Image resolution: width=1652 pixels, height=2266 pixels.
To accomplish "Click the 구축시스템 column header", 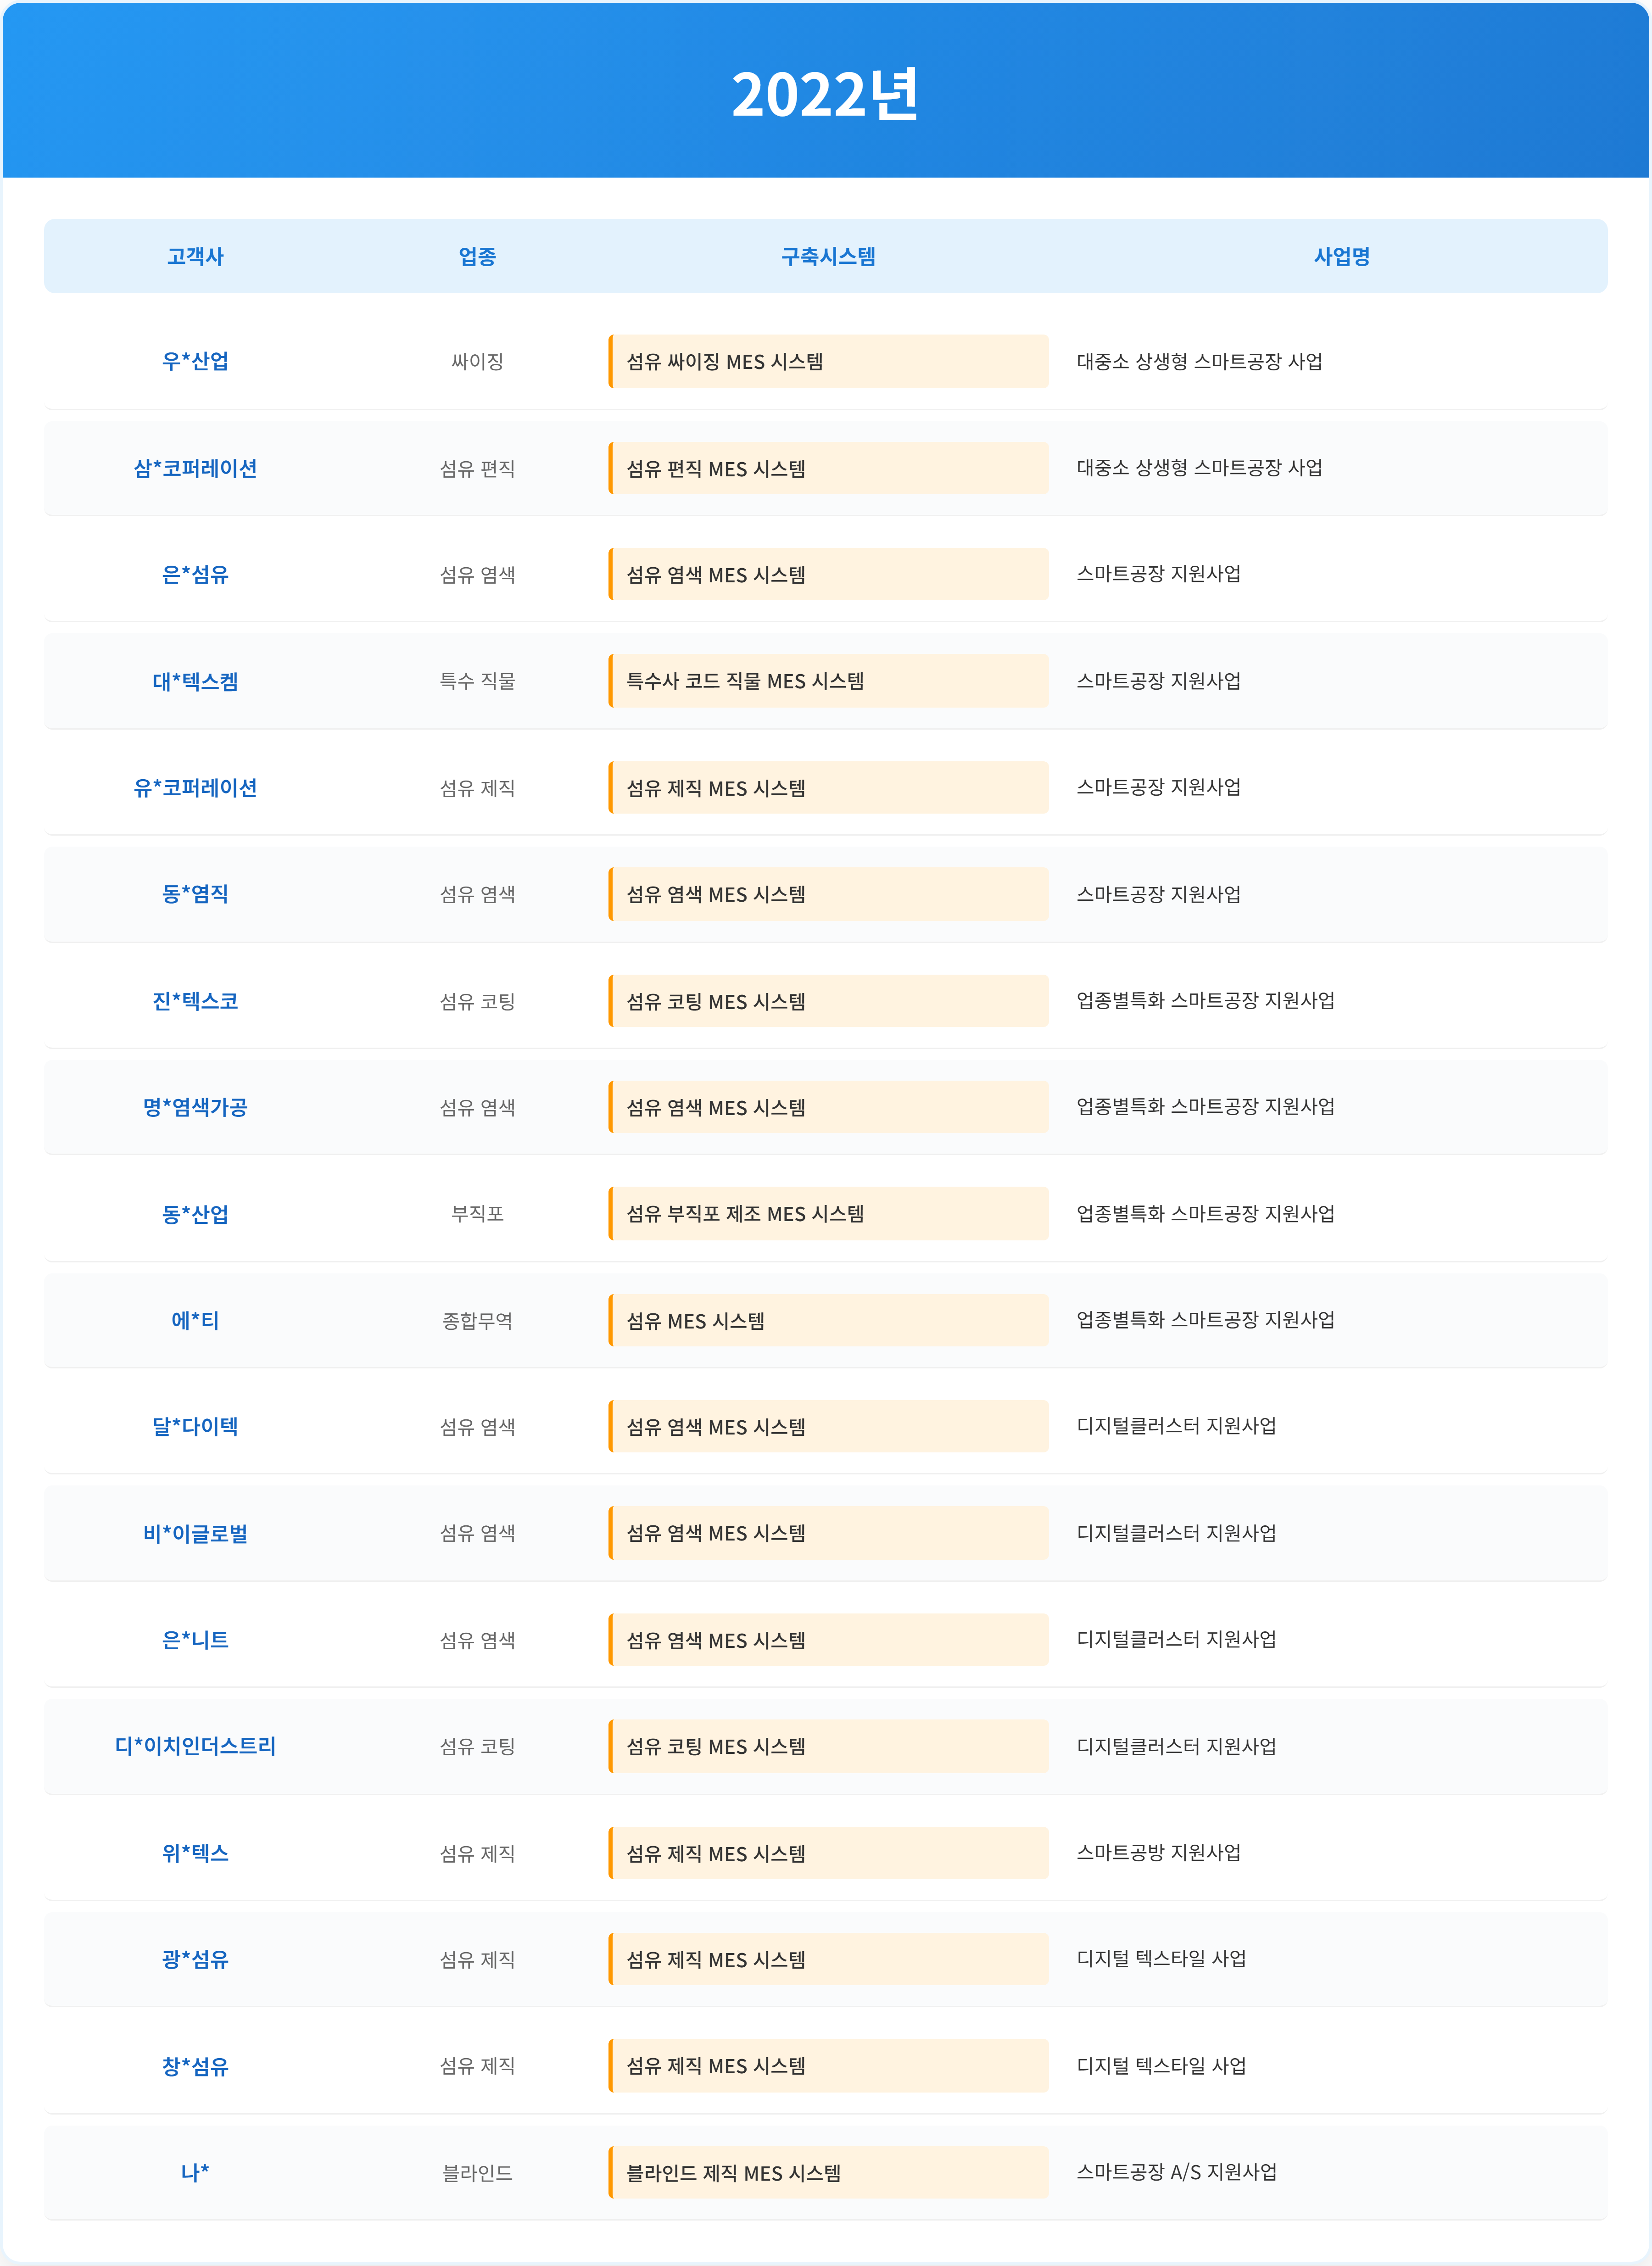I will click(x=828, y=256).
